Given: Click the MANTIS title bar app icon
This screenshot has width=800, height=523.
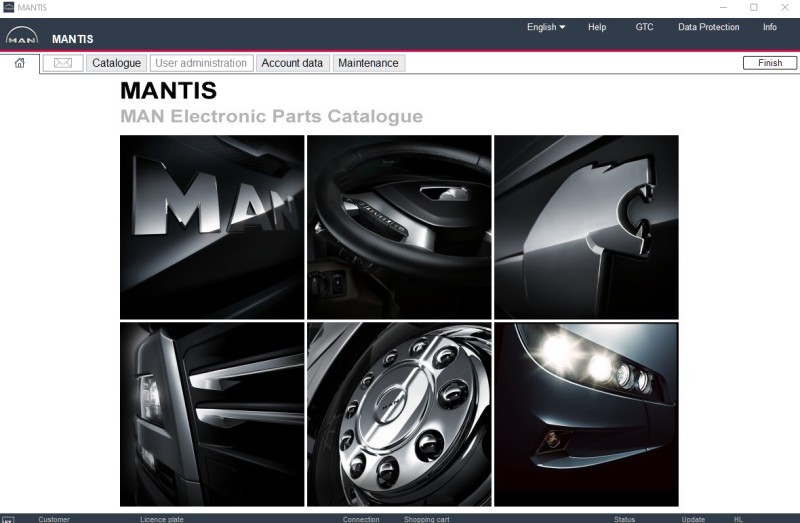Looking at the screenshot, I should pyautogui.click(x=9, y=7).
